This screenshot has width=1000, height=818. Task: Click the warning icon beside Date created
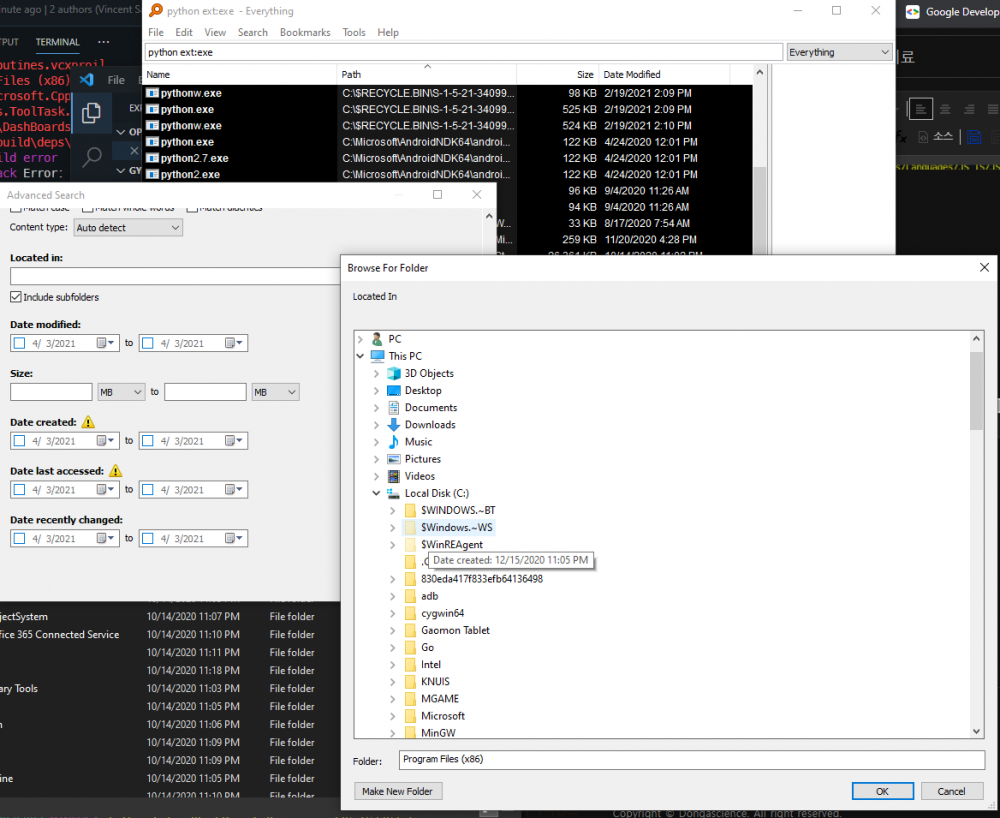click(88, 422)
